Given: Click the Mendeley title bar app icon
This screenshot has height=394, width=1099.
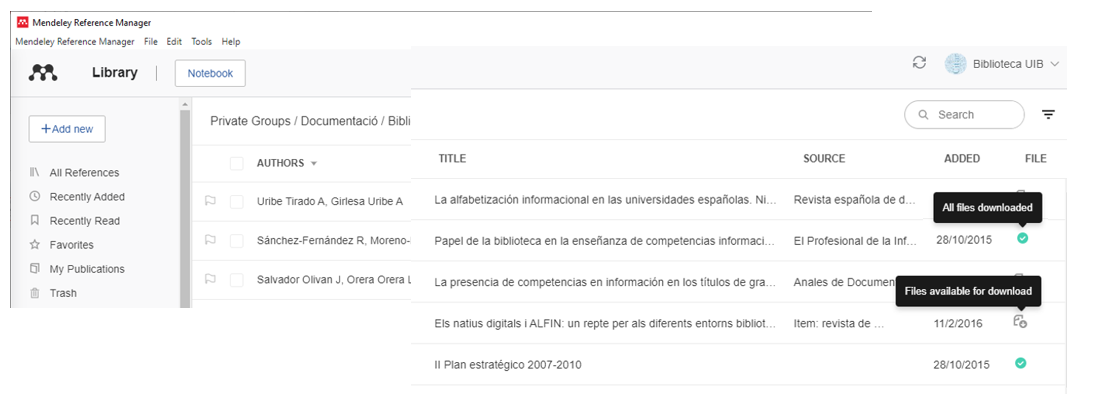Looking at the screenshot, I should click(x=22, y=22).
